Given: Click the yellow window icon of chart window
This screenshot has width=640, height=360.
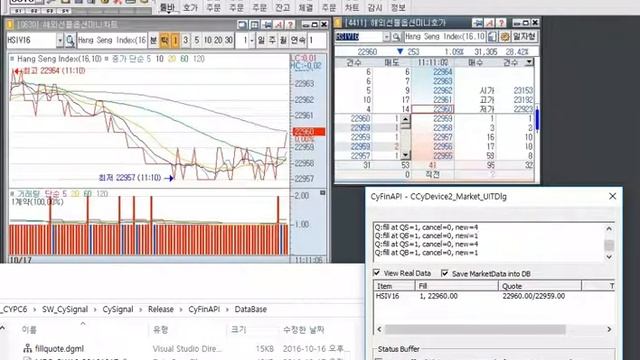Looking at the screenshot, I should 10,24.
